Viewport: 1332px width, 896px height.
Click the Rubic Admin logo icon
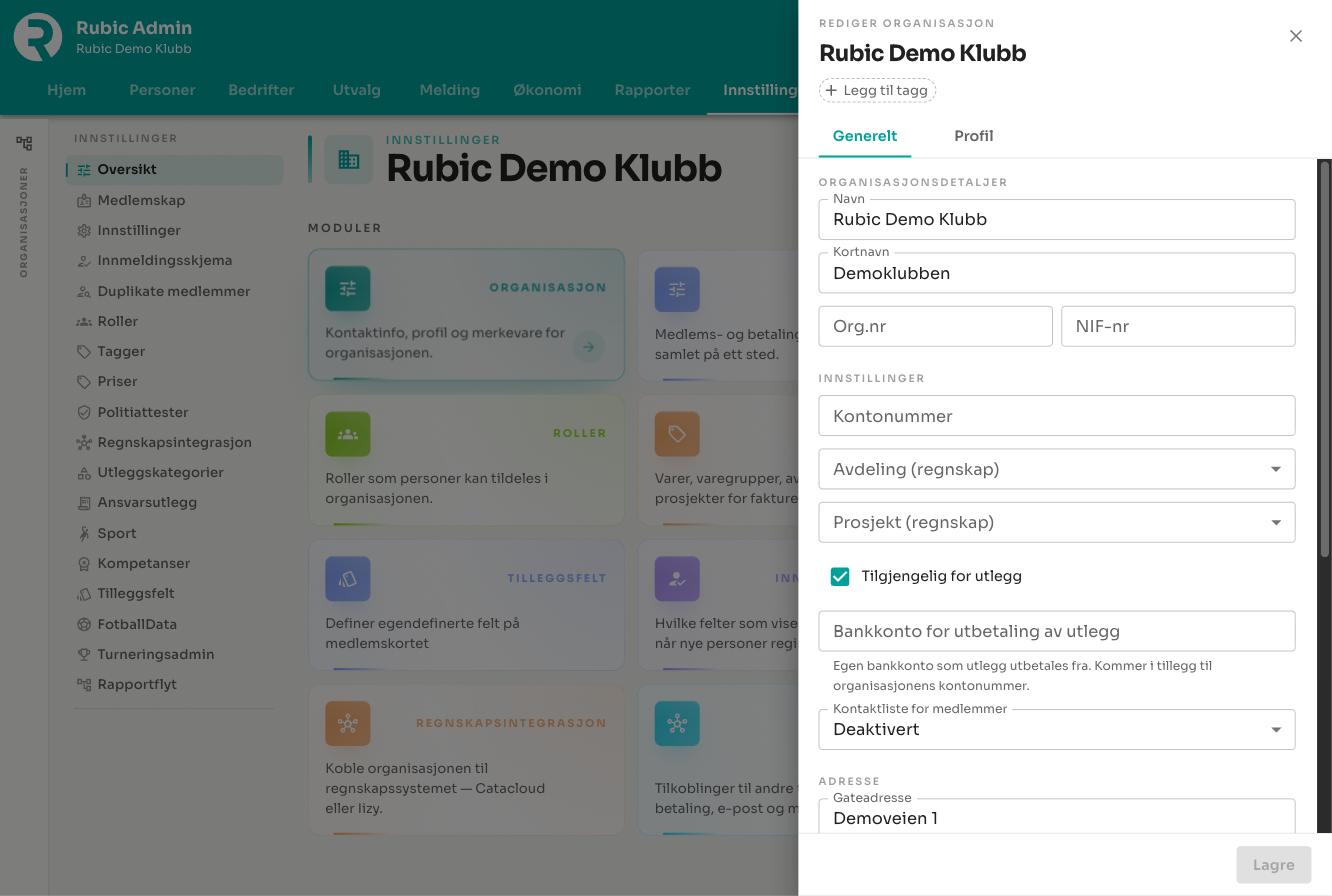point(38,37)
